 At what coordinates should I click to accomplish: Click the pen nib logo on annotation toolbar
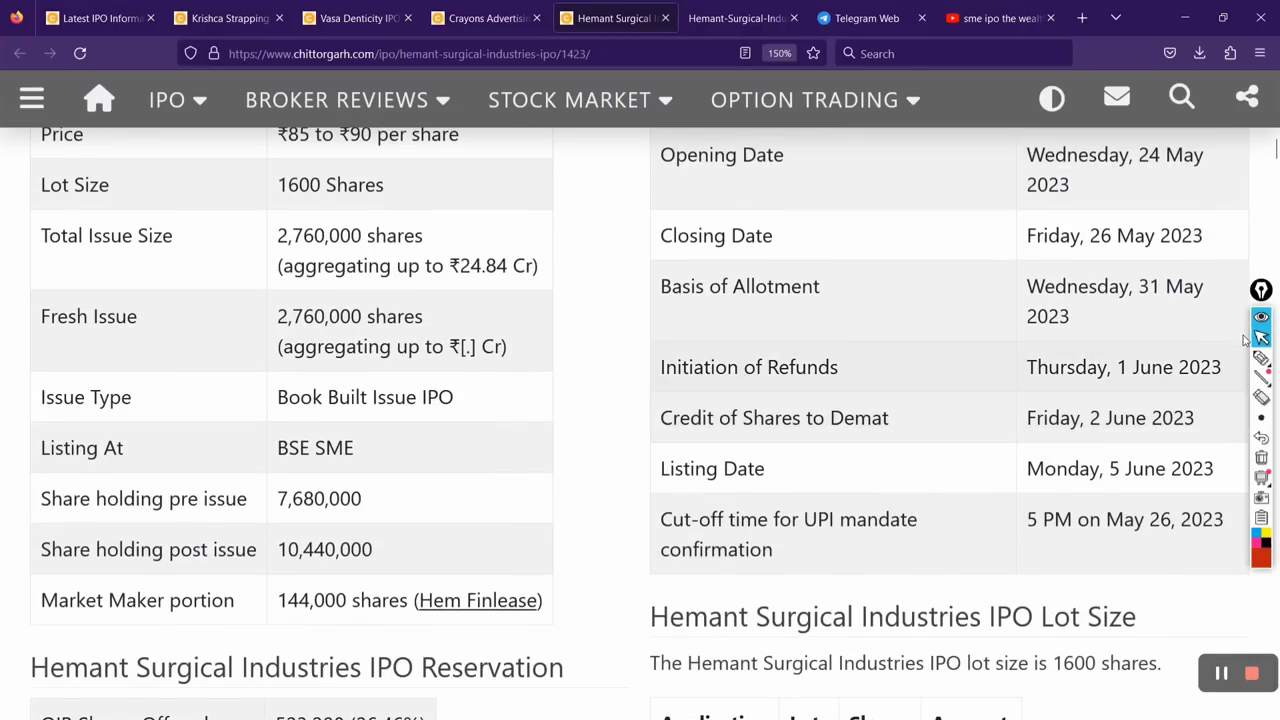(x=1261, y=290)
